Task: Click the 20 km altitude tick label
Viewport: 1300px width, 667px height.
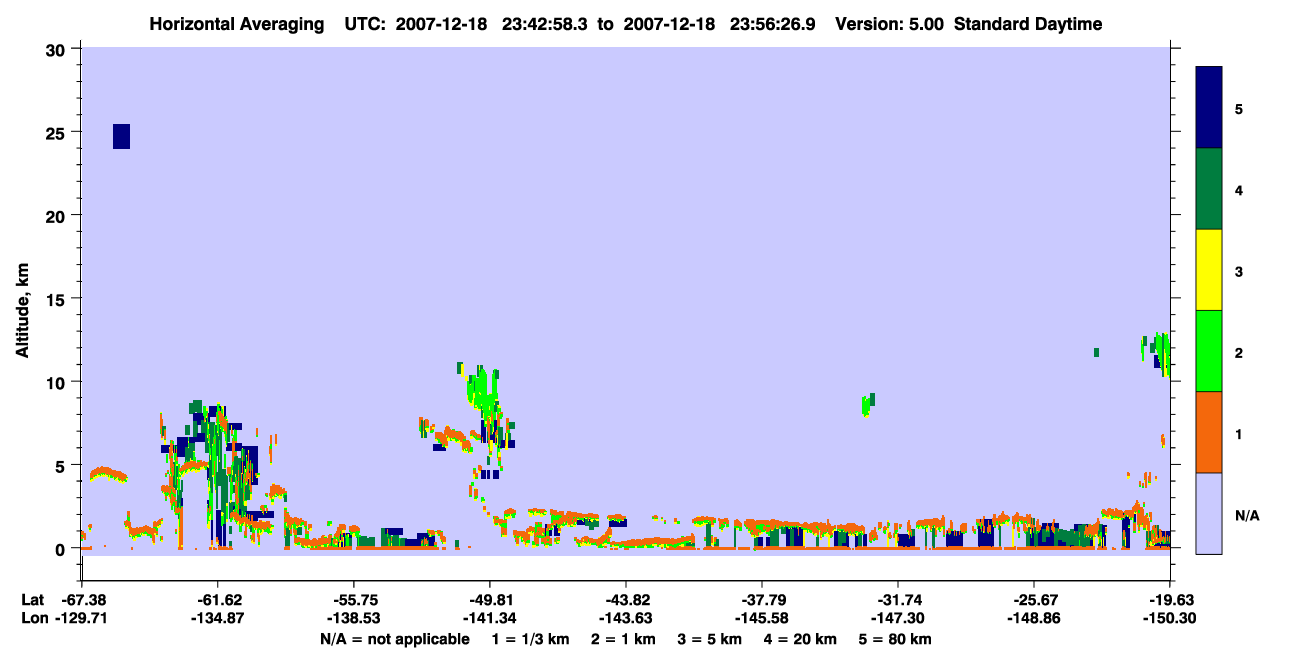Action: (58, 216)
